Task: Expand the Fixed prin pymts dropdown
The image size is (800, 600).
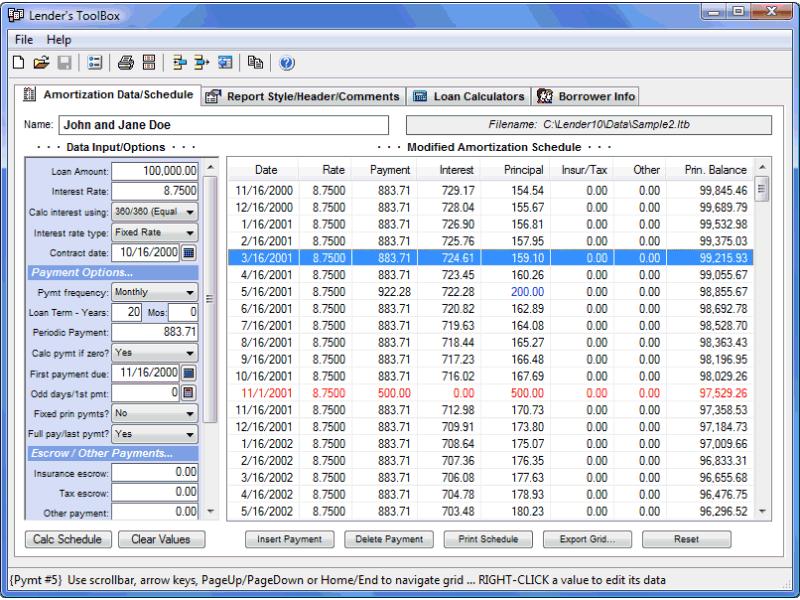Action: point(190,414)
